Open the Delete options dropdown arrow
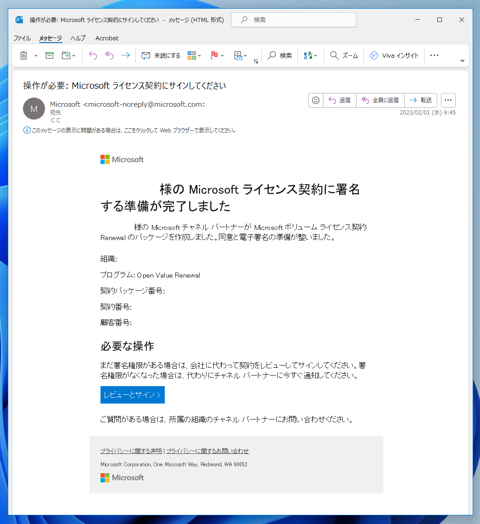The height and width of the screenshot is (524, 480). [36, 55]
